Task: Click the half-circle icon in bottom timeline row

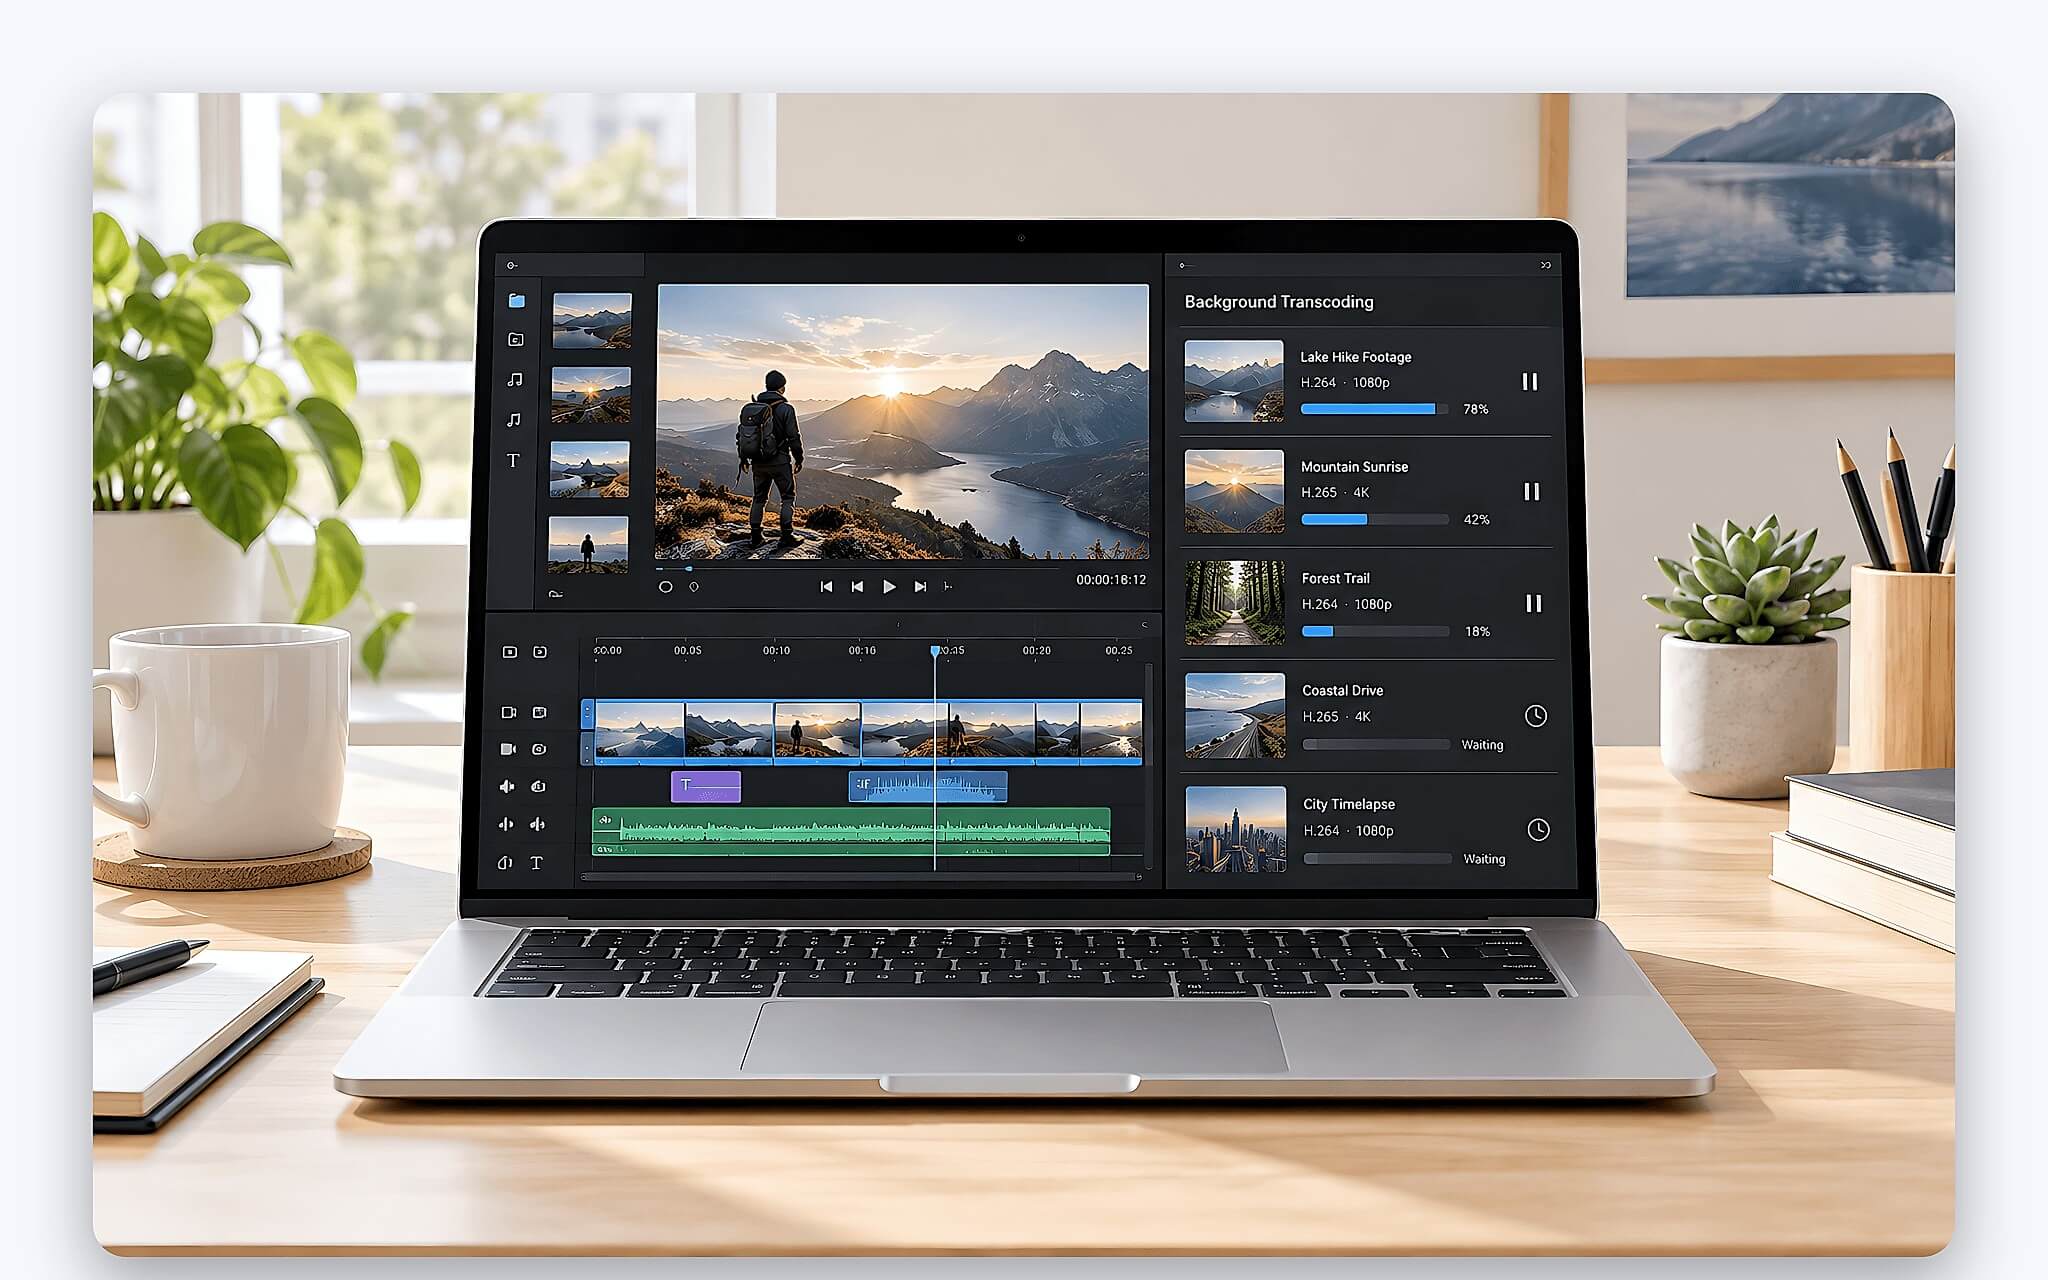Action: (505, 863)
